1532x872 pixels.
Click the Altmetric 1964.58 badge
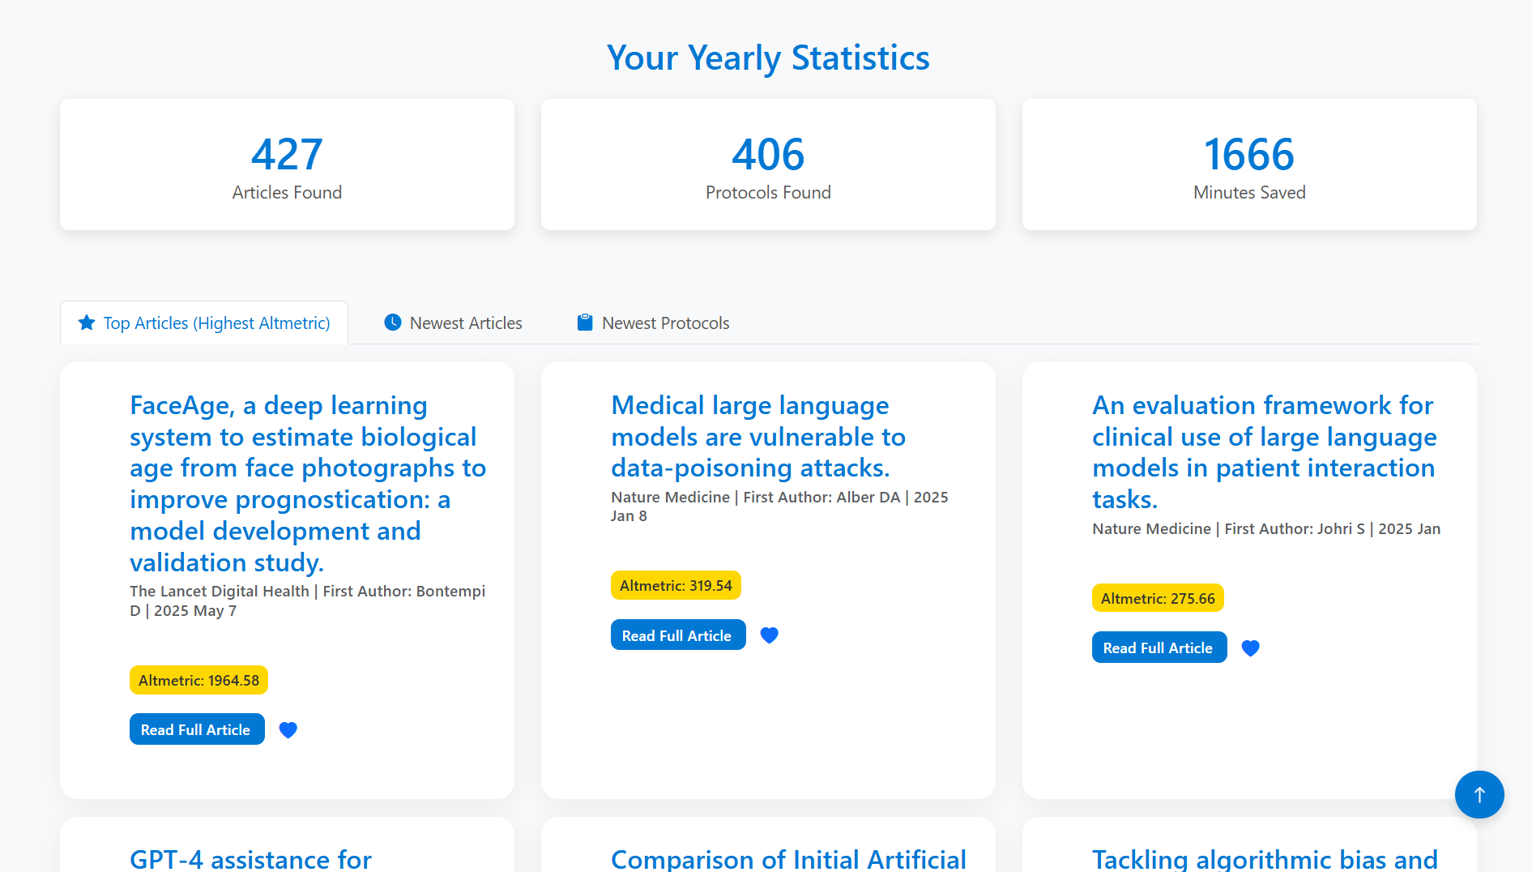[x=199, y=680]
